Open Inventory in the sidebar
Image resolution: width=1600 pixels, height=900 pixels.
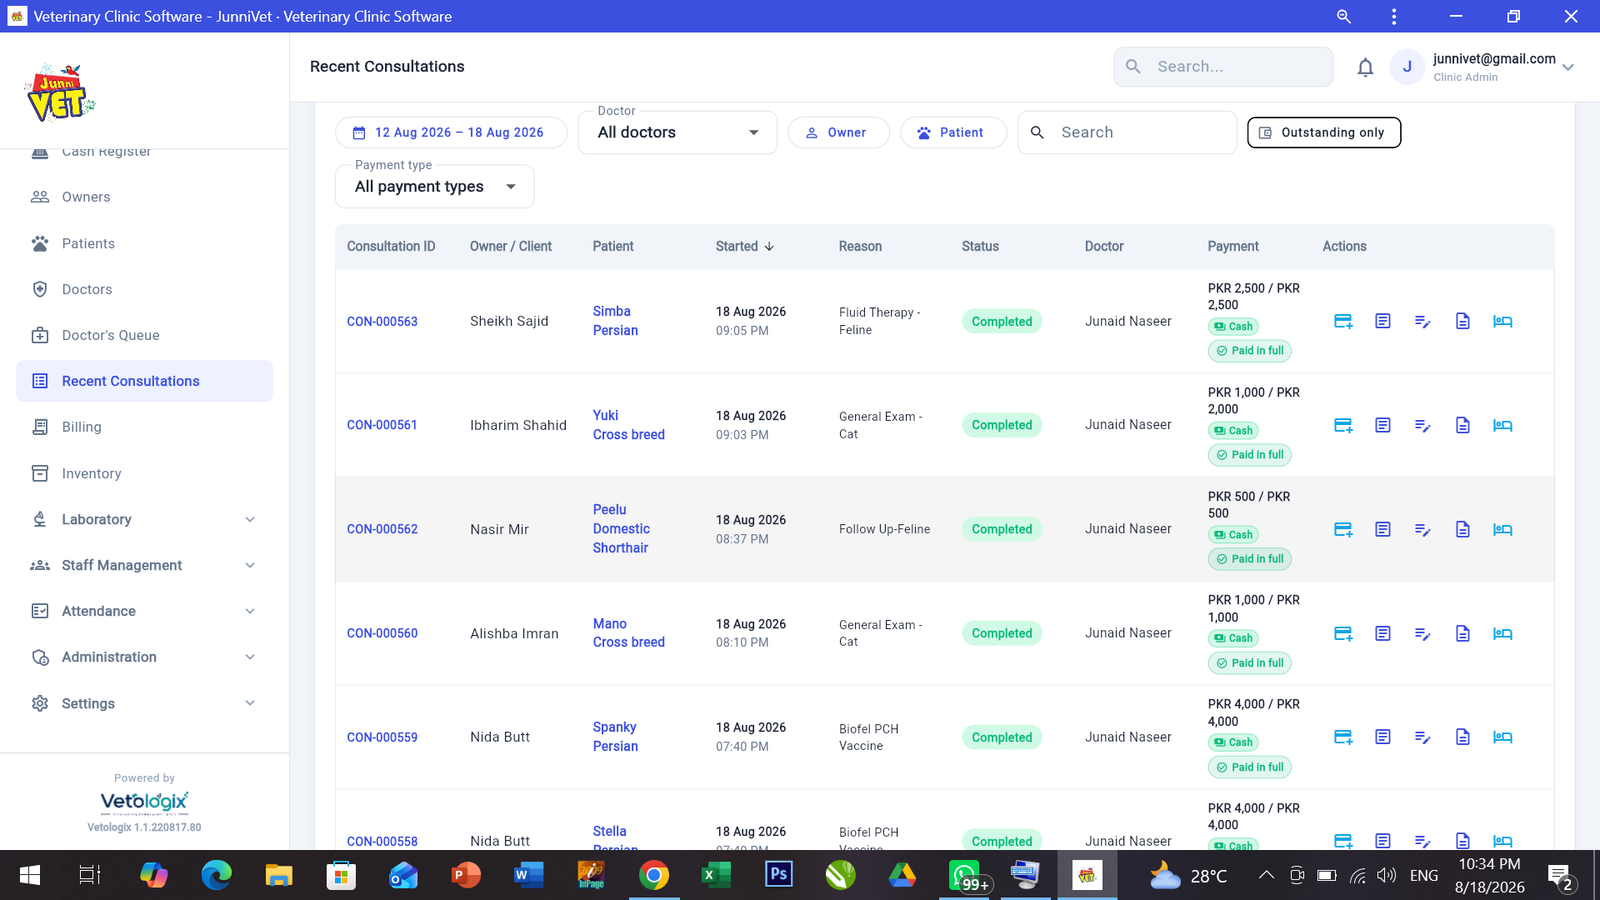coord(144,473)
